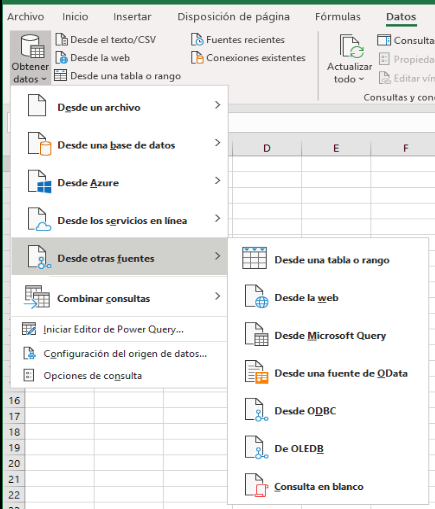The height and width of the screenshot is (509, 435).
Task: Click the Conexiones existentes icon
Action: tap(197, 57)
